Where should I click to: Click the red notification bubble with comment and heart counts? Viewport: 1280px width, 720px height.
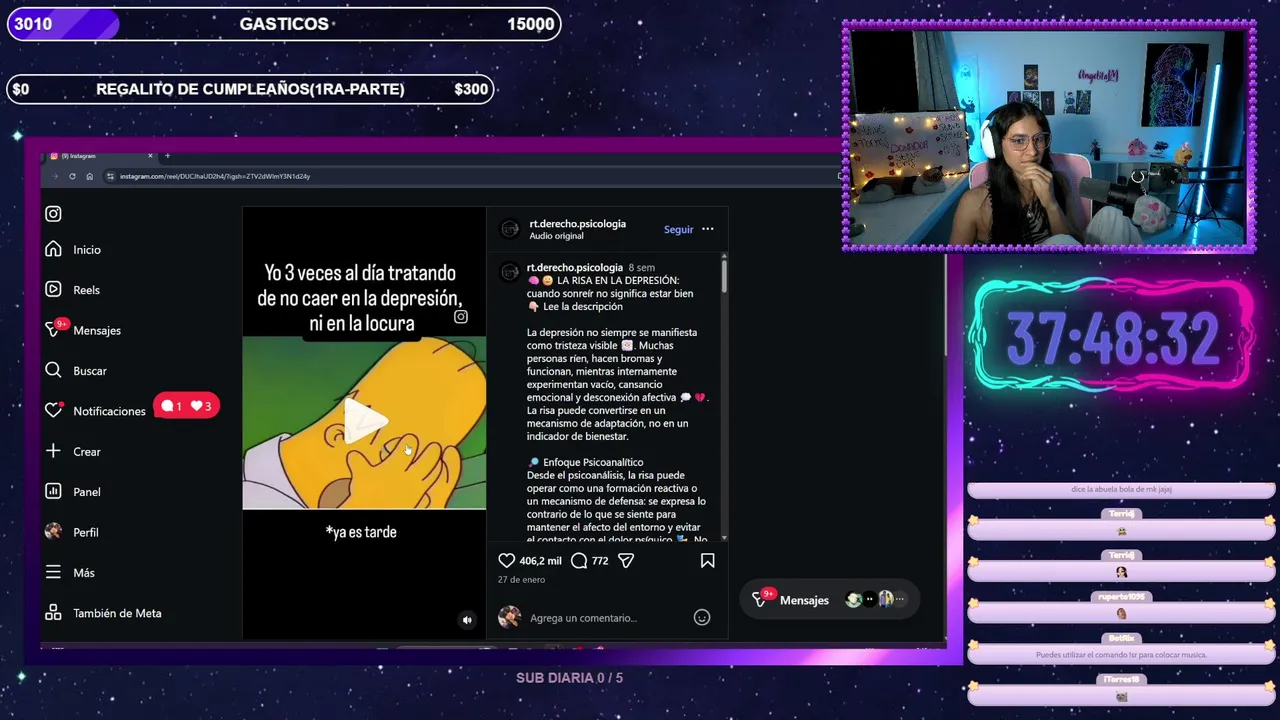(x=186, y=406)
